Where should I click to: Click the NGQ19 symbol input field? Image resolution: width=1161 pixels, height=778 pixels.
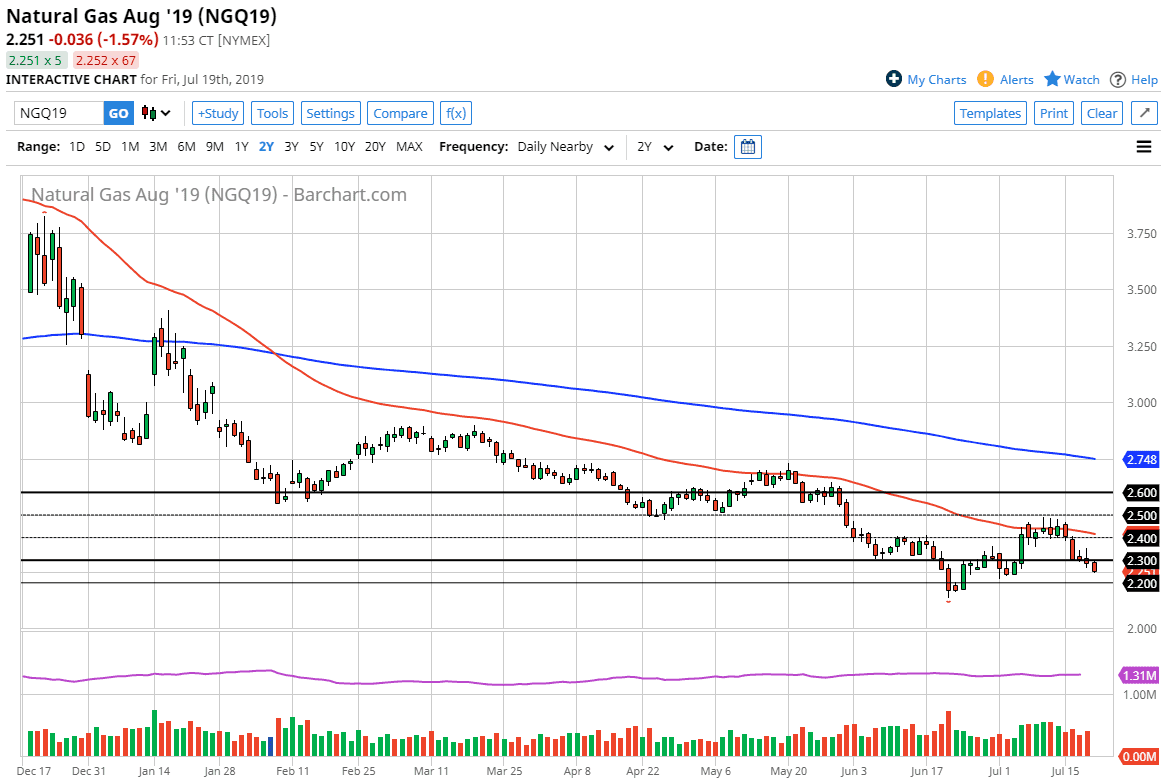pos(60,113)
